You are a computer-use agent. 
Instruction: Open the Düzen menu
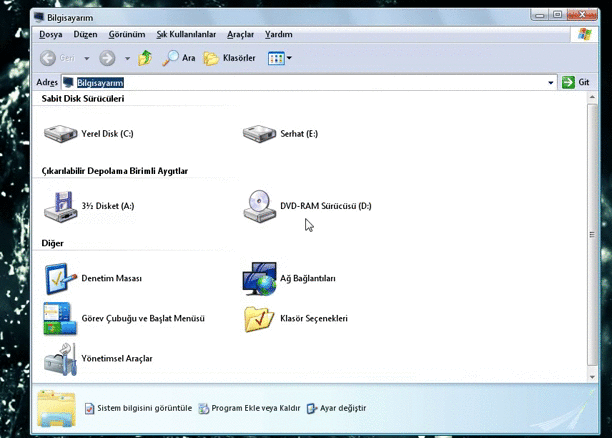pyautogui.click(x=85, y=35)
